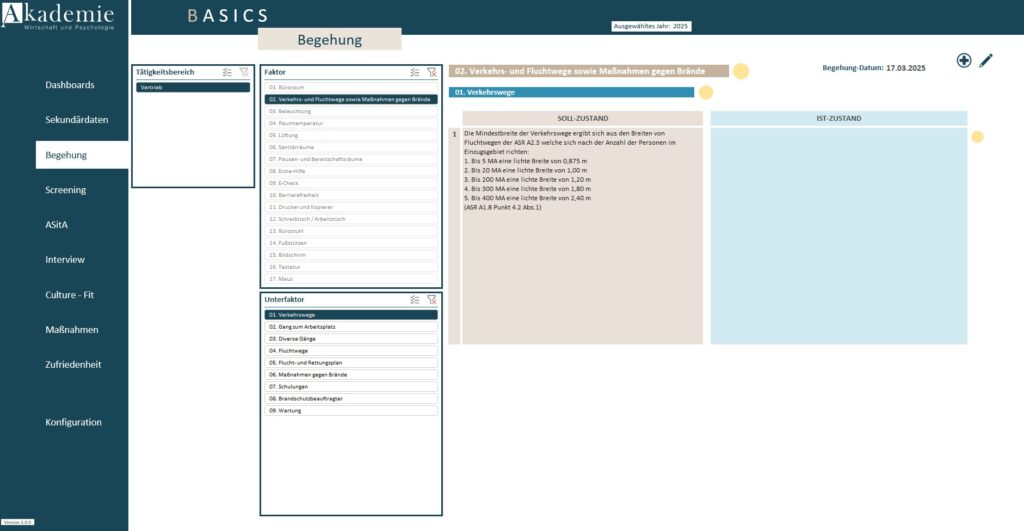
Task: Click the pencil edit icon
Action: 986,60
